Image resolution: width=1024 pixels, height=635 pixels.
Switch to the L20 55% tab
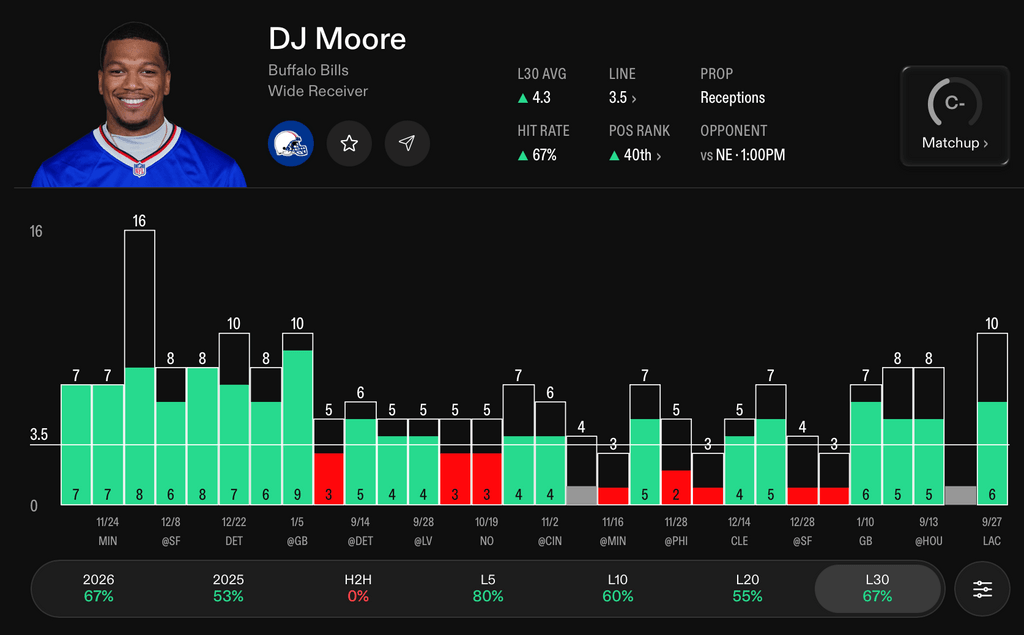747,588
